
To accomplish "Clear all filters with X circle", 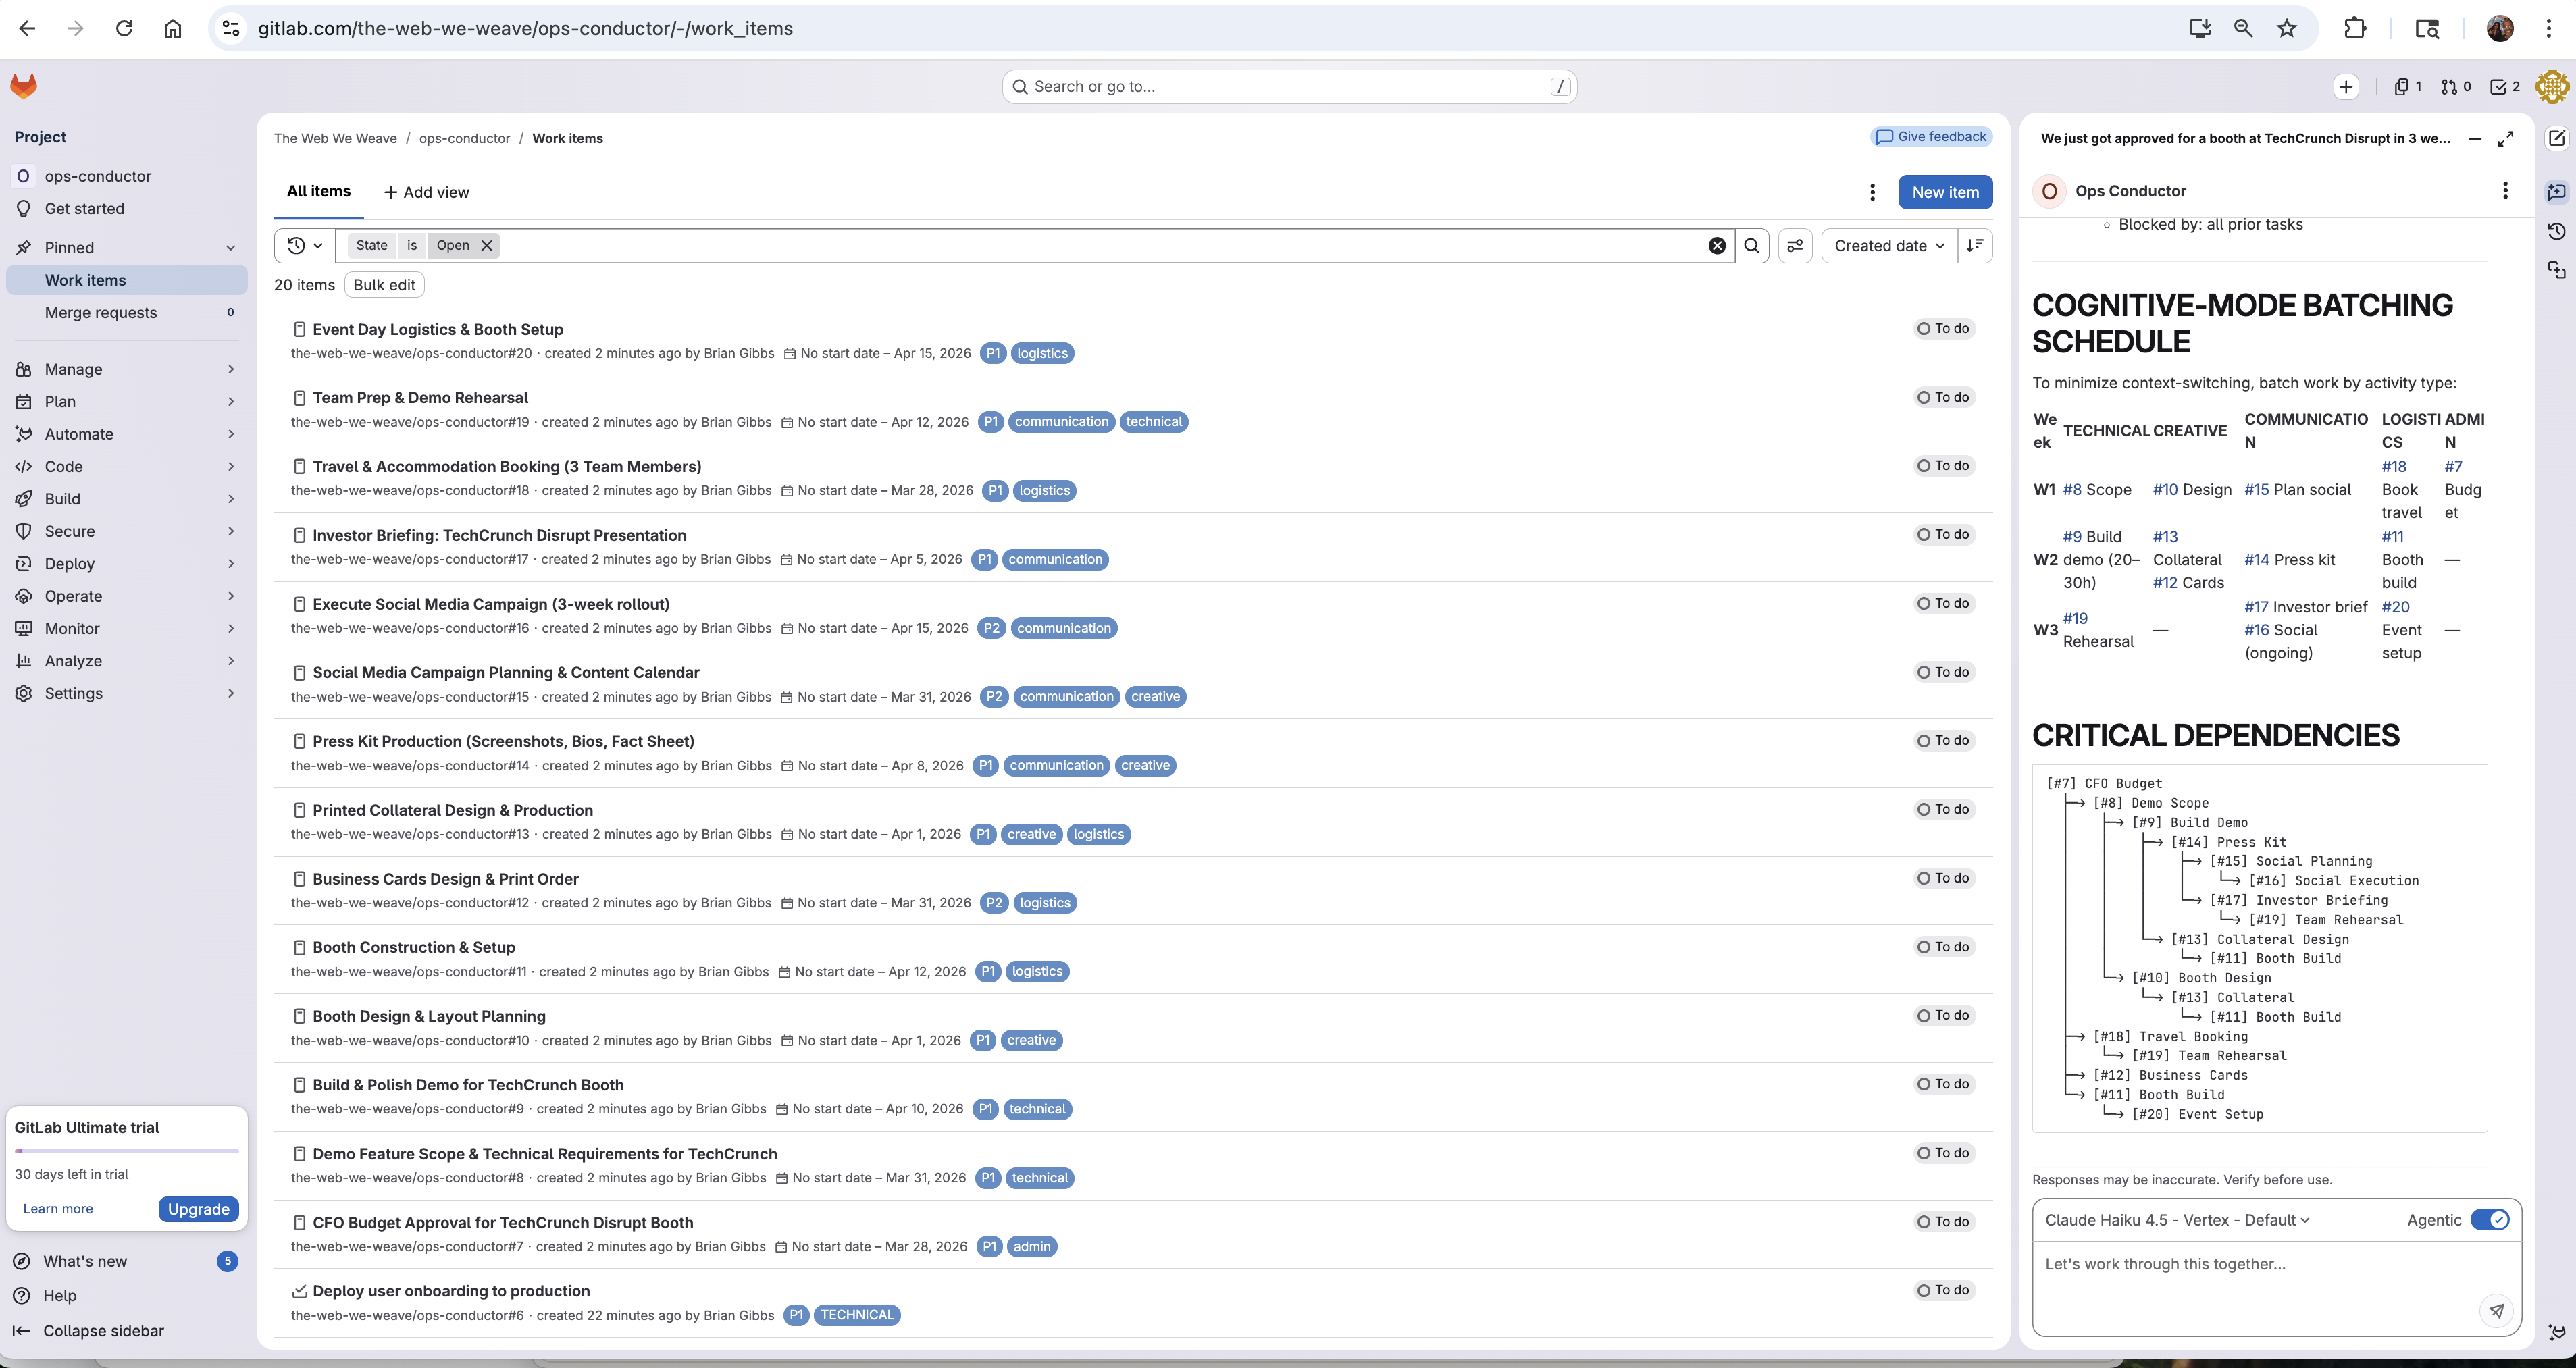I will coord(1717,246).
